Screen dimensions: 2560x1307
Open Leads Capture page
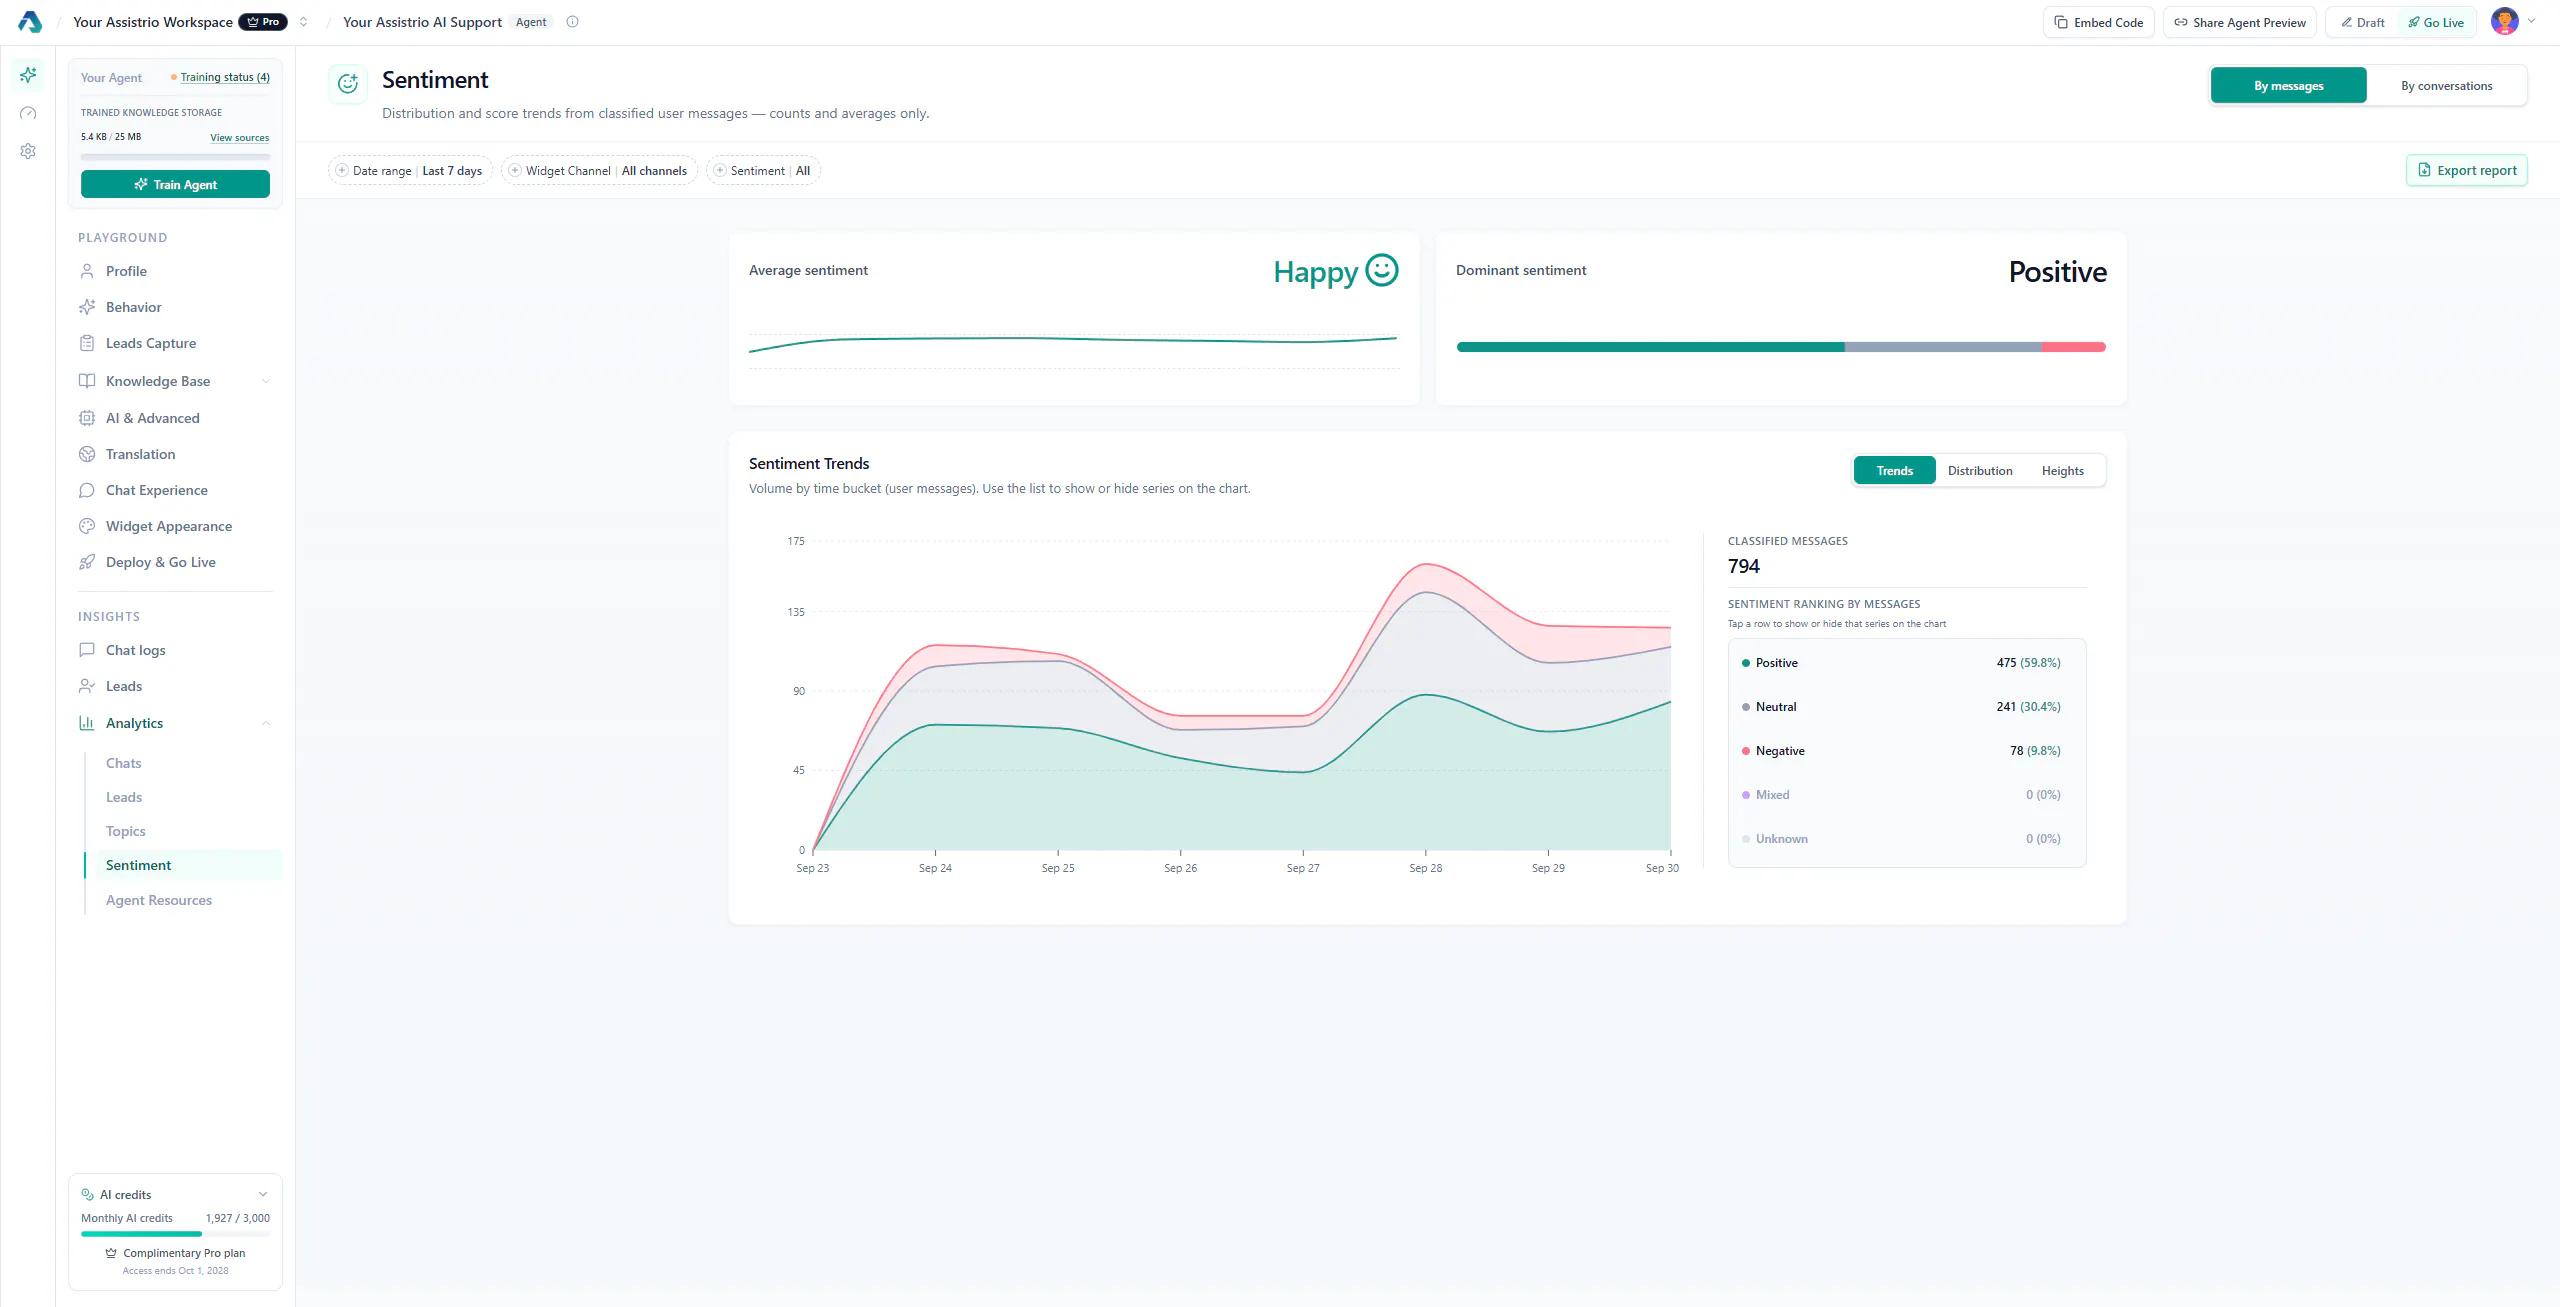pos(175,343)
